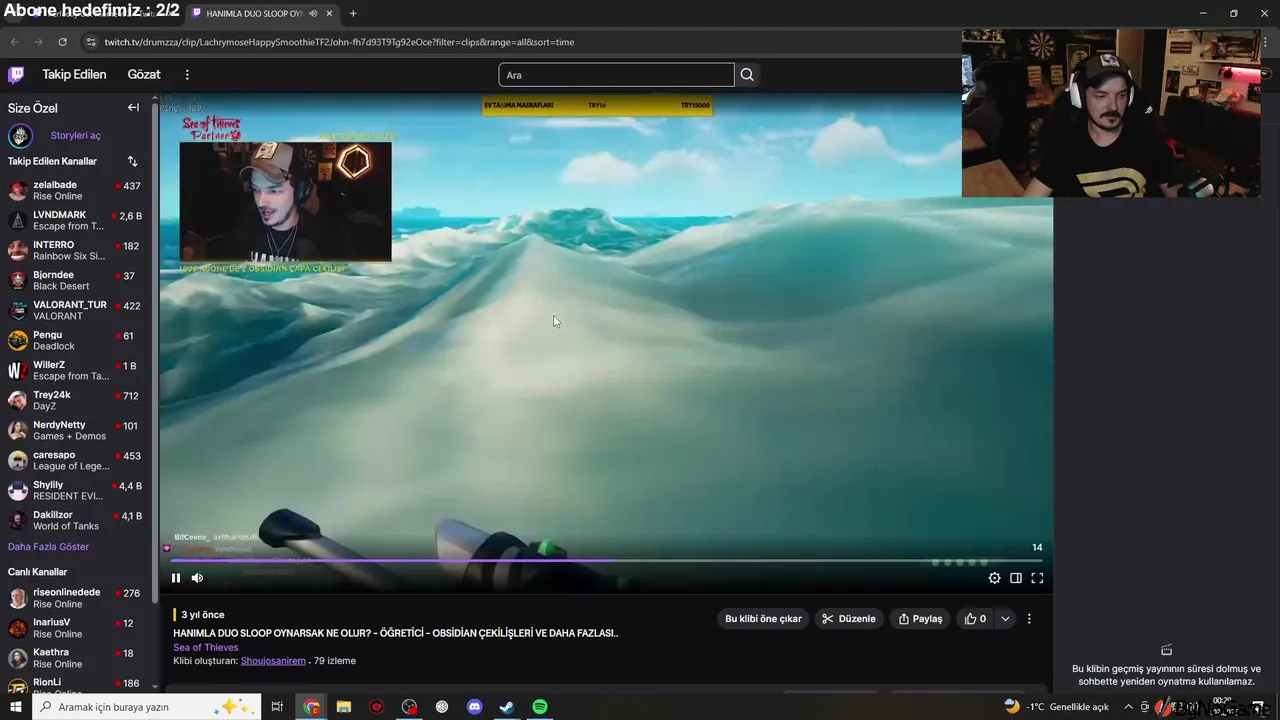The image size is (1280, 720).
Task: Toggle theatre mode in the player
Action: pyautogui.click(x=1016, y=578)
